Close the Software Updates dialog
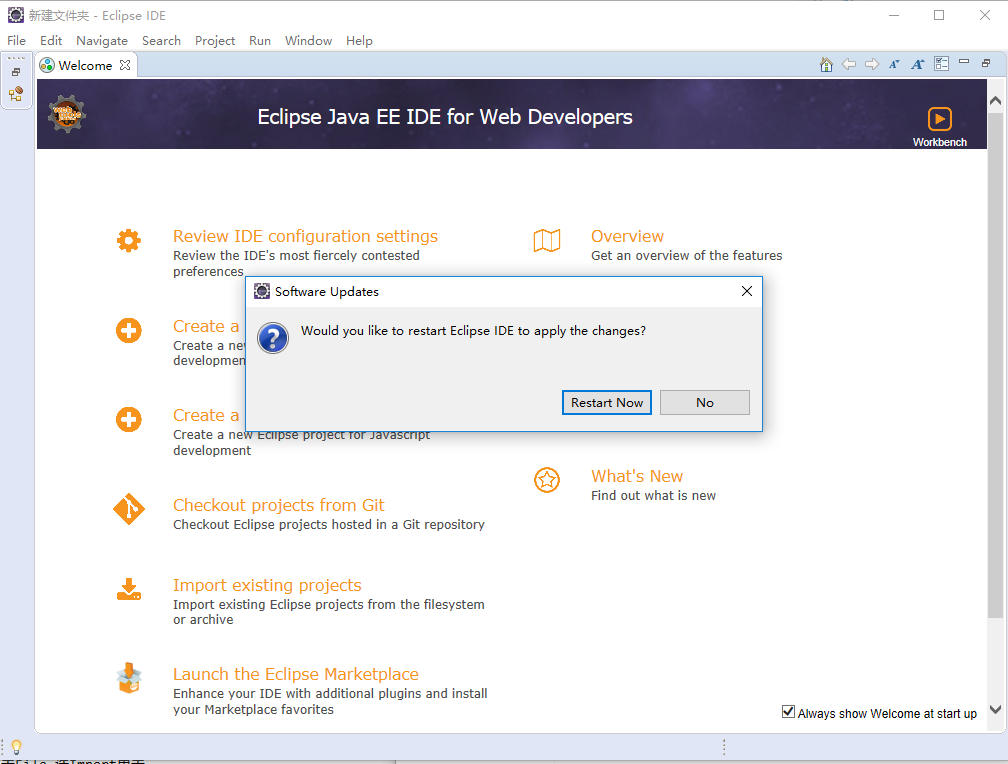This screenshot has width=1008, height=764. (x=746, y=291)
